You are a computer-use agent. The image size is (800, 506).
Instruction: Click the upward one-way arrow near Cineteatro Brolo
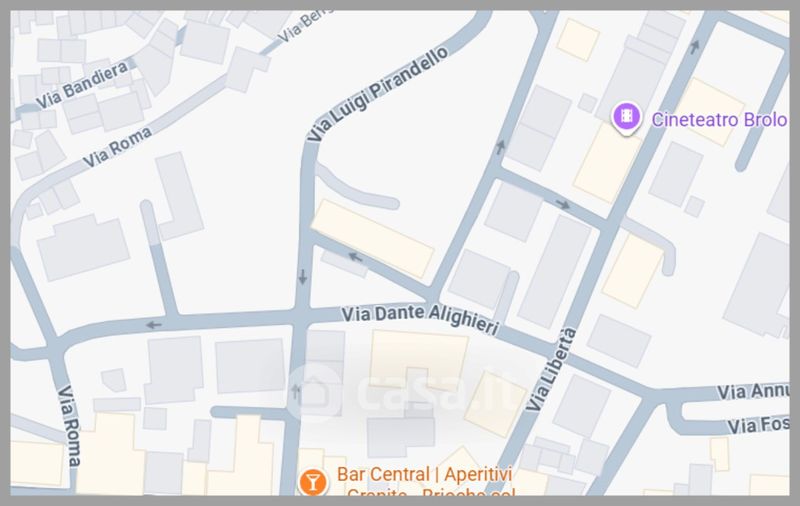click(694, 47)
